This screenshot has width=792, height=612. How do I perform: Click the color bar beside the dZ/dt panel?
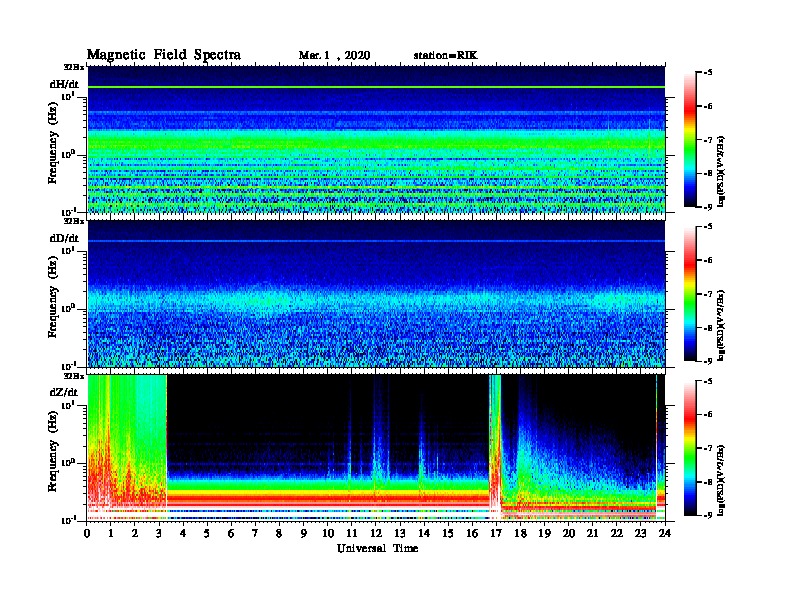[690, 448]
